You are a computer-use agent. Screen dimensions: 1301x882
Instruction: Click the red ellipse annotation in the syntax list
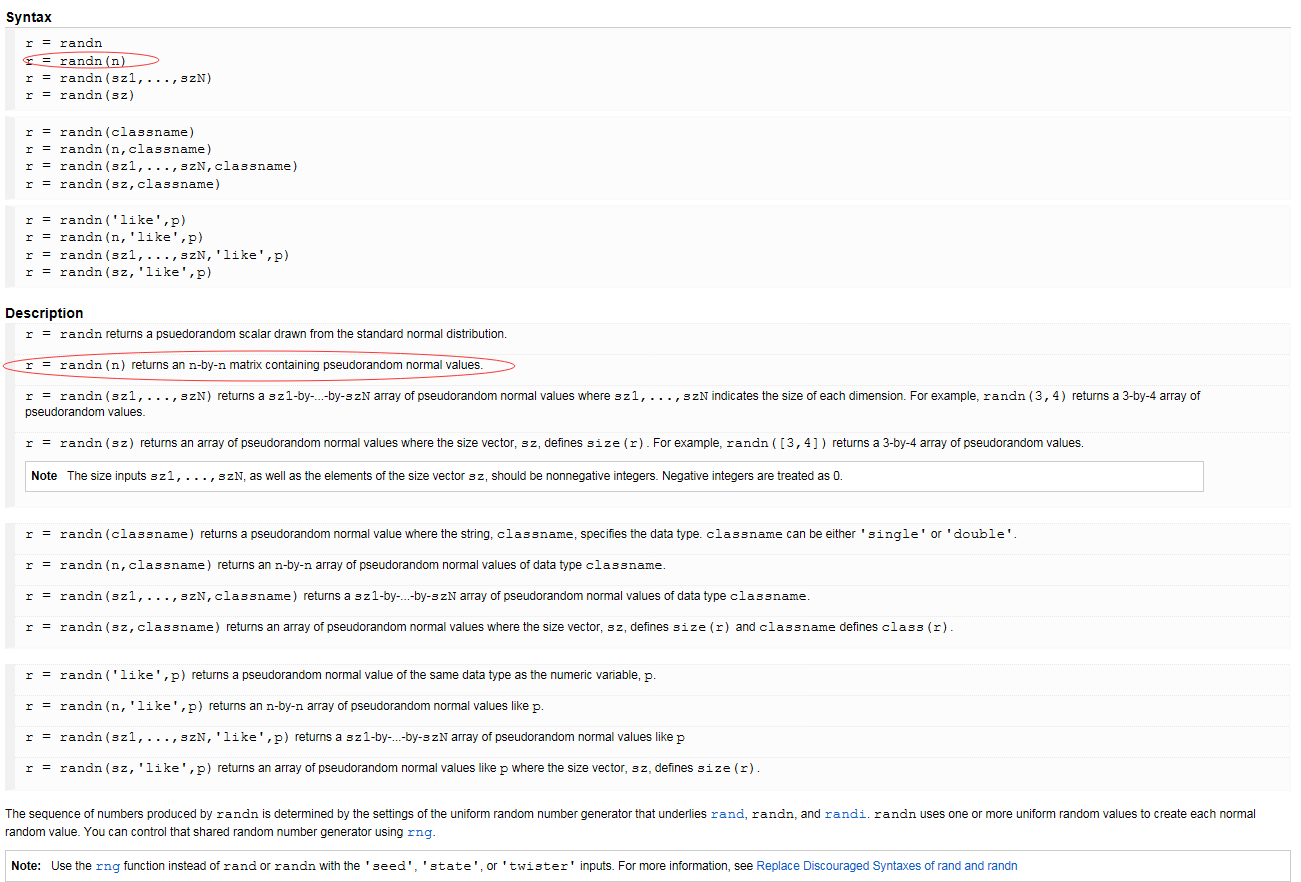(90, 60)
